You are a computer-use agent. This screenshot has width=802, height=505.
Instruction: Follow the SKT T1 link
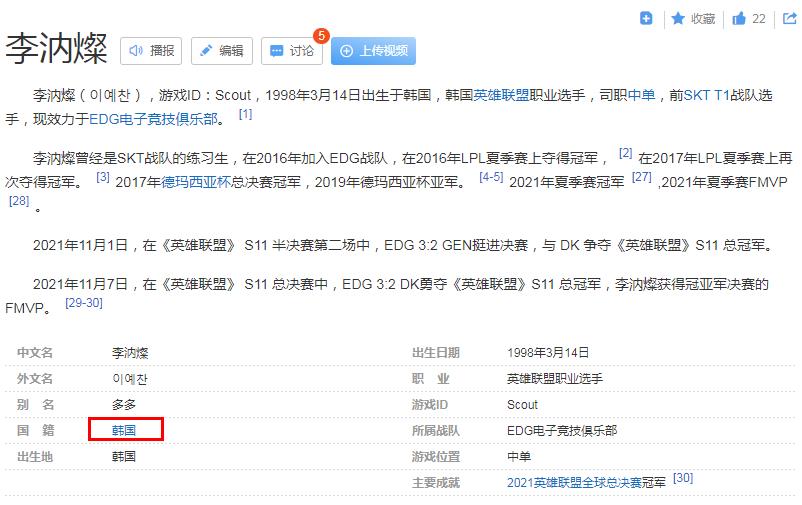click(x=707, y=96)
